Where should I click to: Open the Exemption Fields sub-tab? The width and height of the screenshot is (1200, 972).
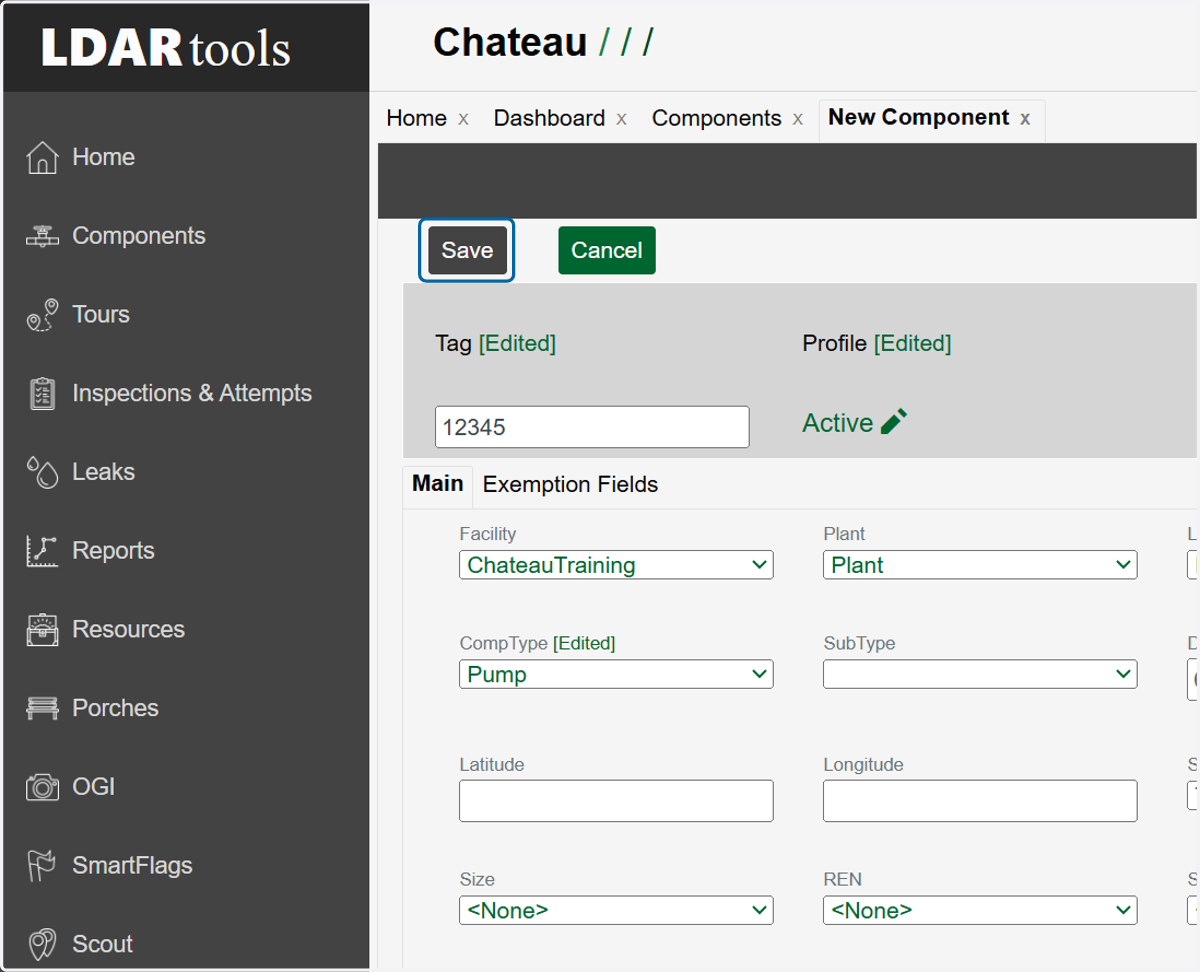point(570,485)
